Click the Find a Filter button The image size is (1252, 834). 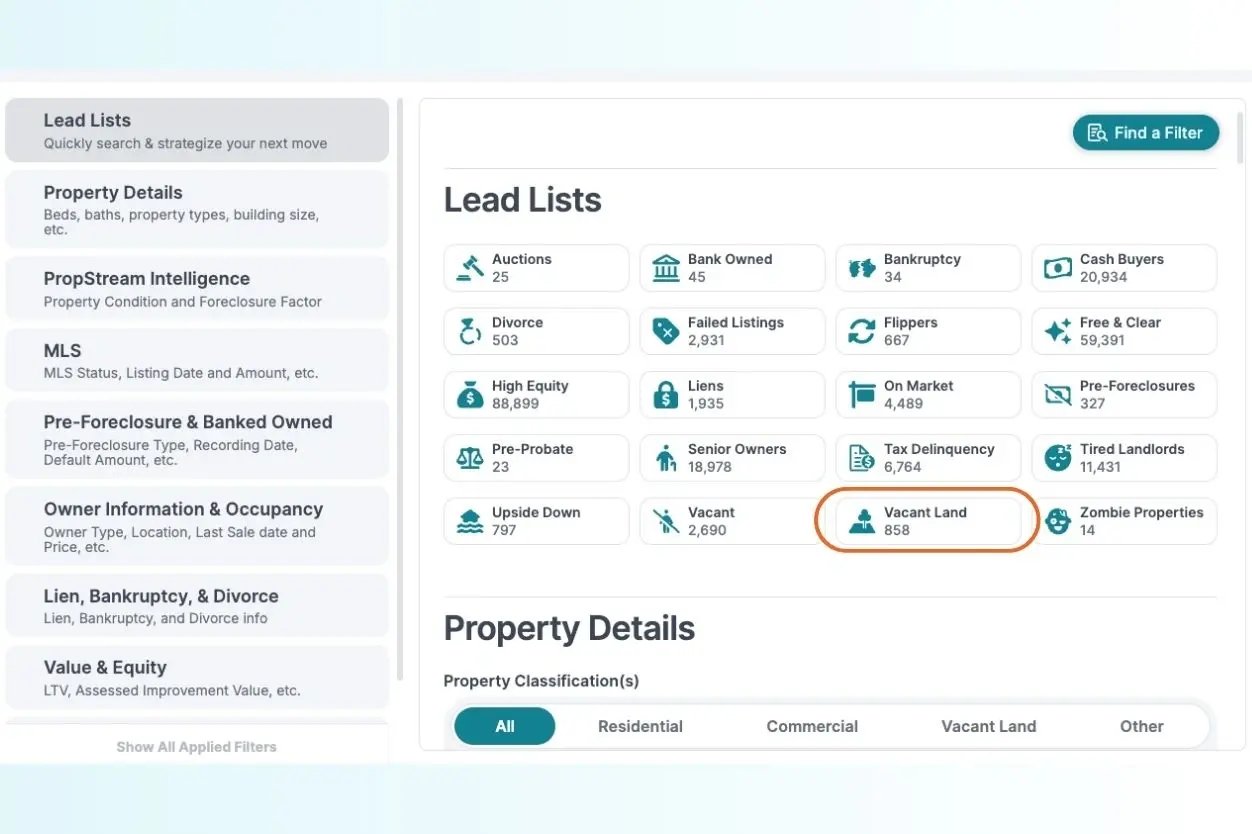tap(1146, 132)
